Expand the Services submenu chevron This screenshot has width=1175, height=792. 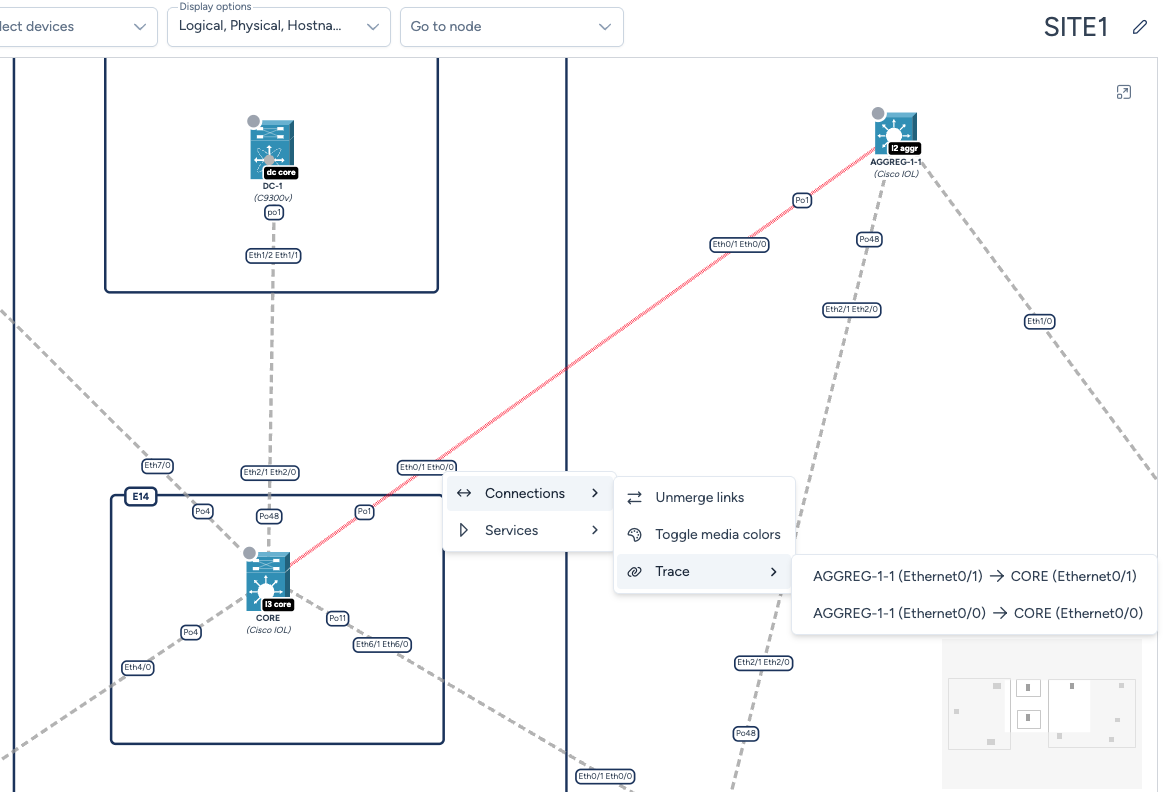click(x=595, y=530)
